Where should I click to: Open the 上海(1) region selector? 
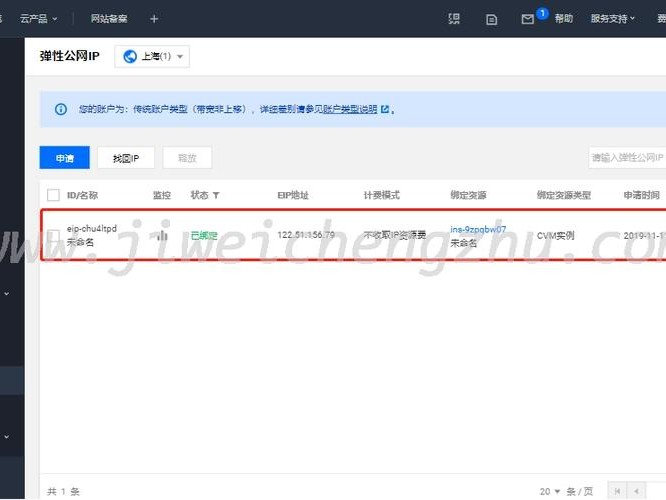(x=152, y=56)
